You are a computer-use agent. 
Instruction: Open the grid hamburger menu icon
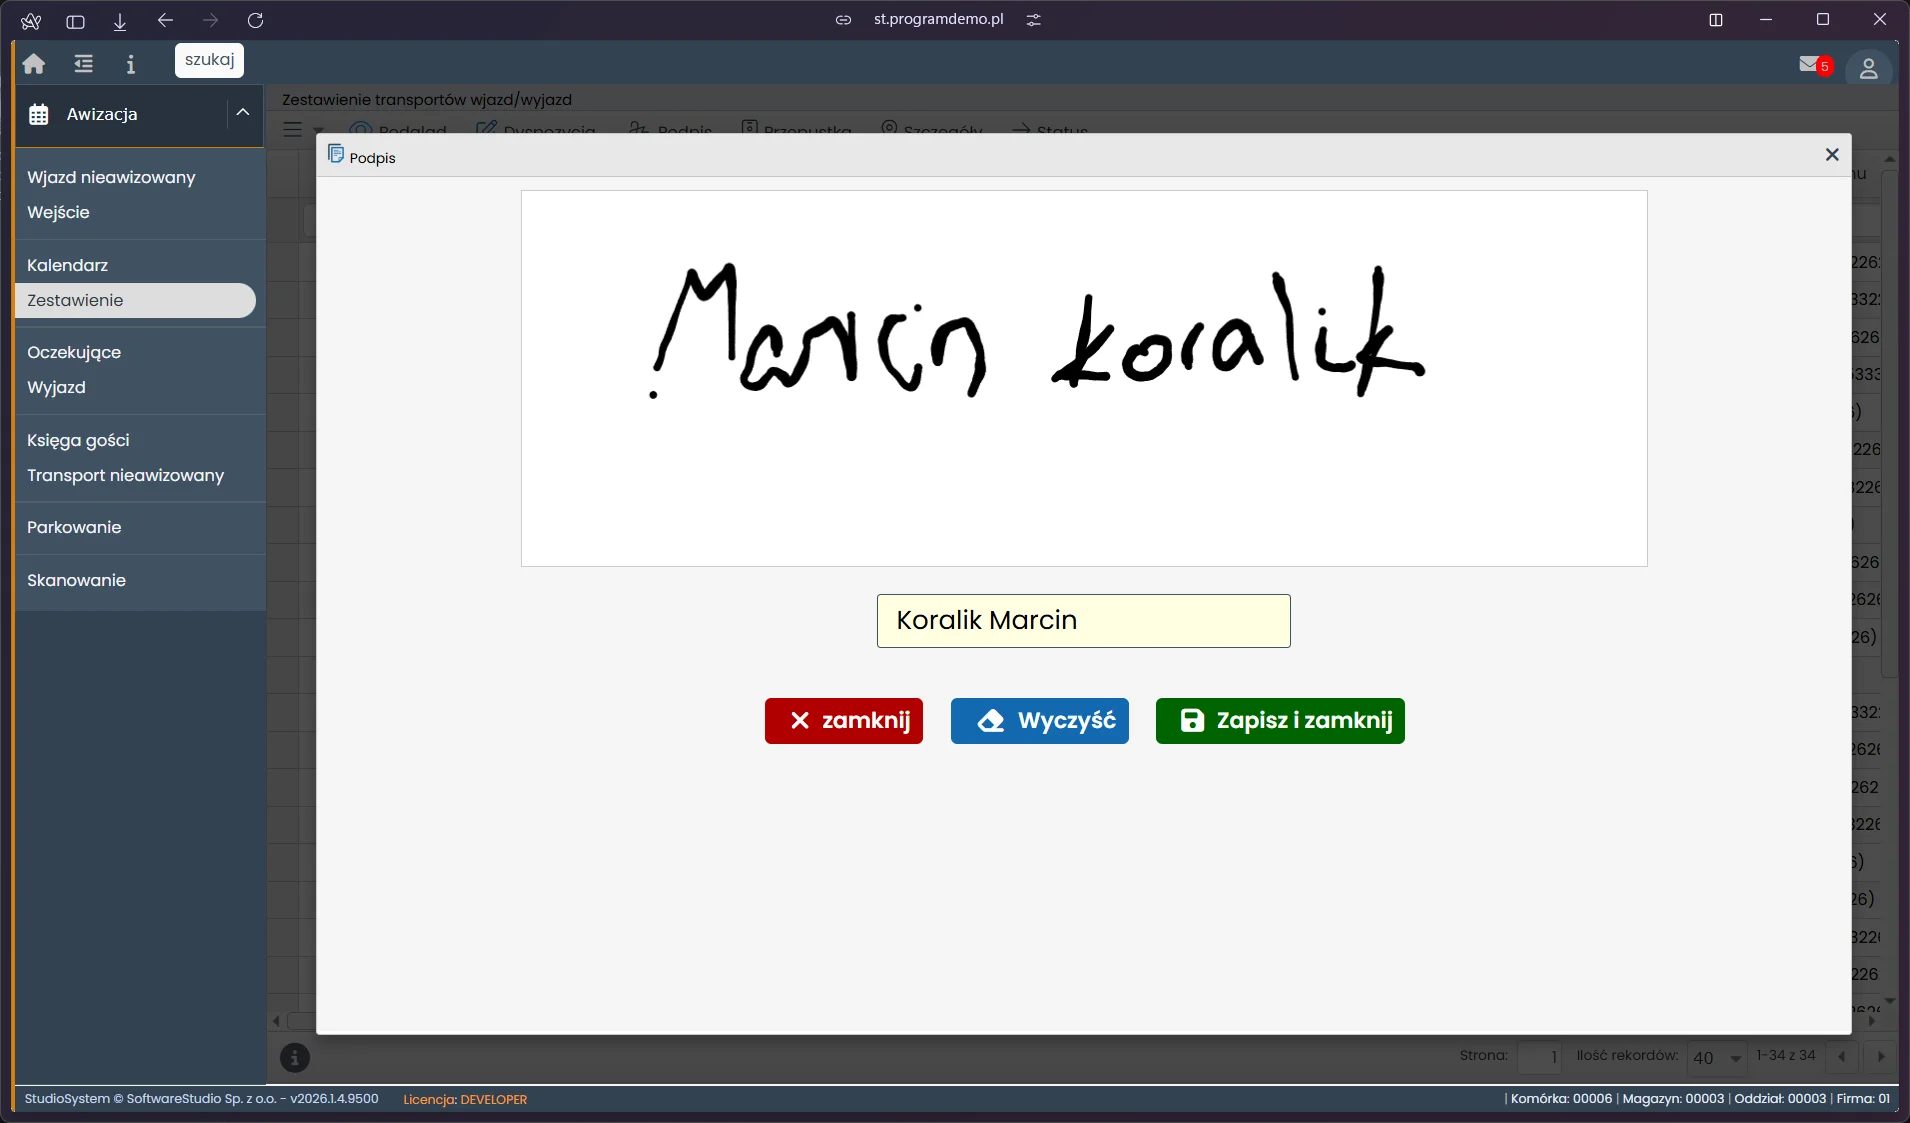[292, 129]
